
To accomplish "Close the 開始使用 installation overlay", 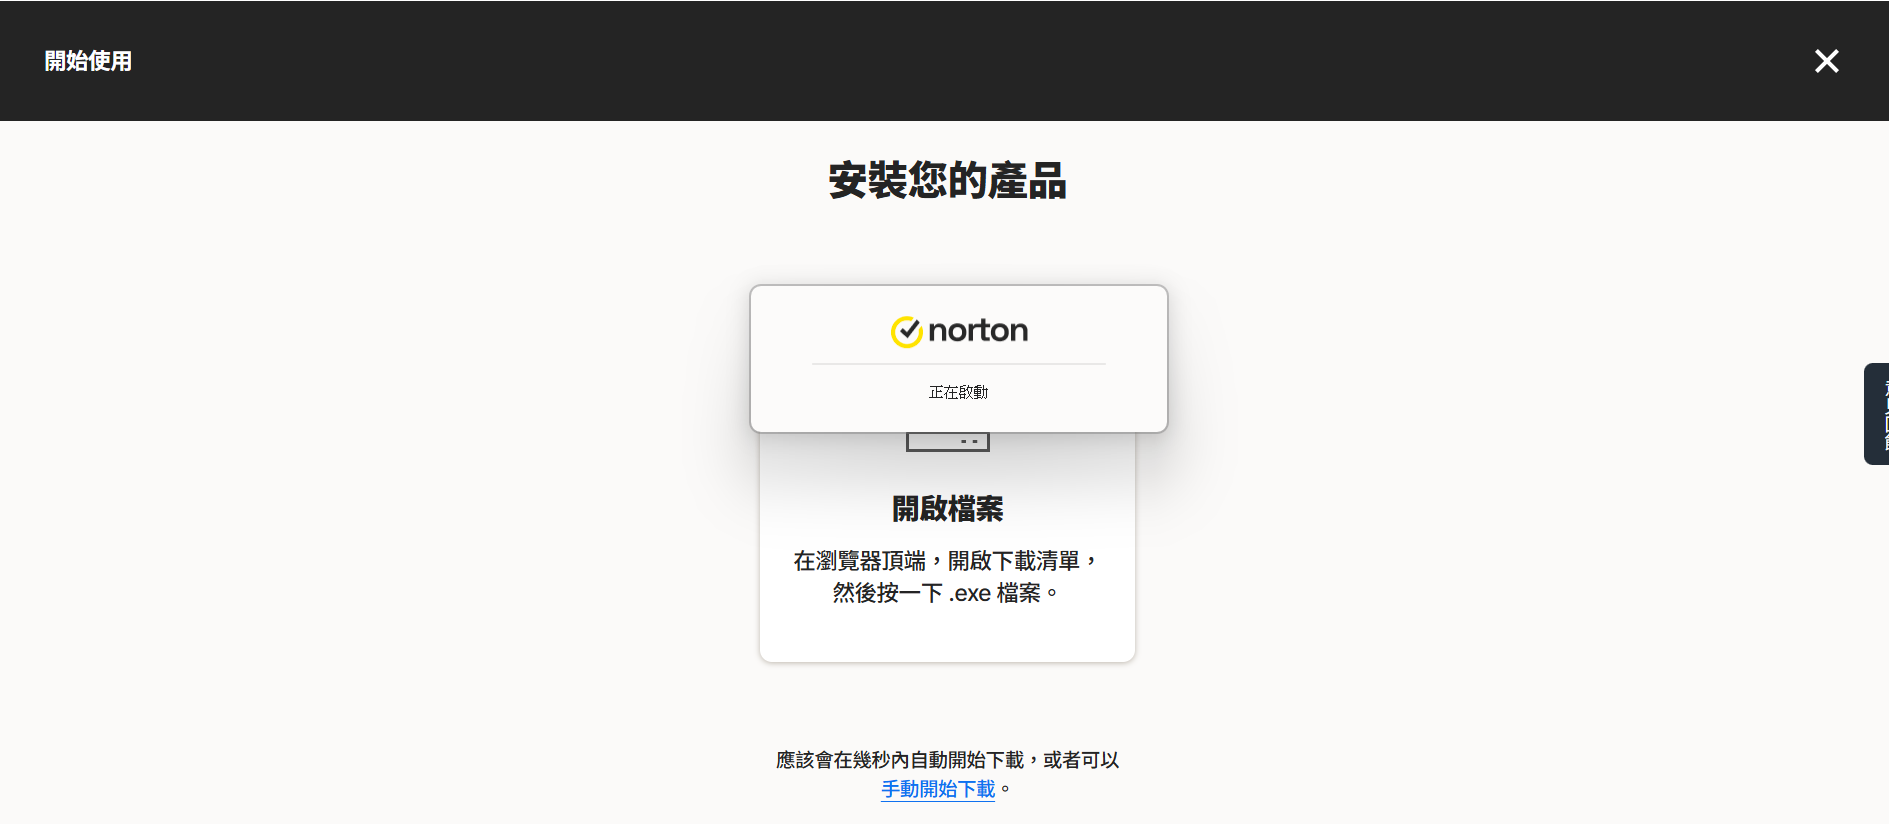I will click(1826, 61).
